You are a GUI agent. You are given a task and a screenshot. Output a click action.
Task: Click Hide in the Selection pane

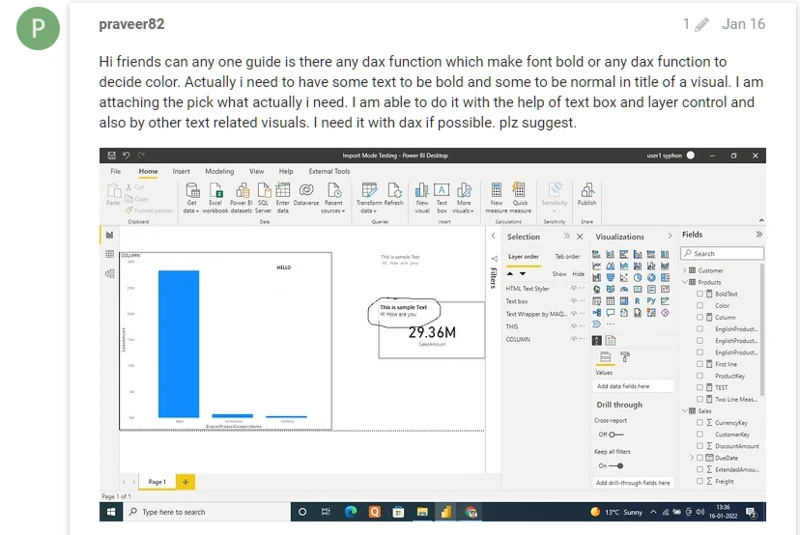[578, 274]
